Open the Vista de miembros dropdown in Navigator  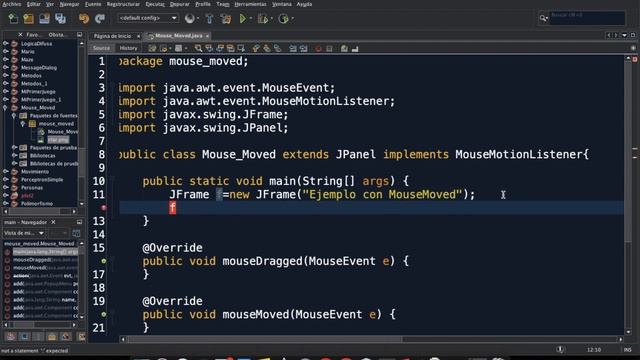24,233
